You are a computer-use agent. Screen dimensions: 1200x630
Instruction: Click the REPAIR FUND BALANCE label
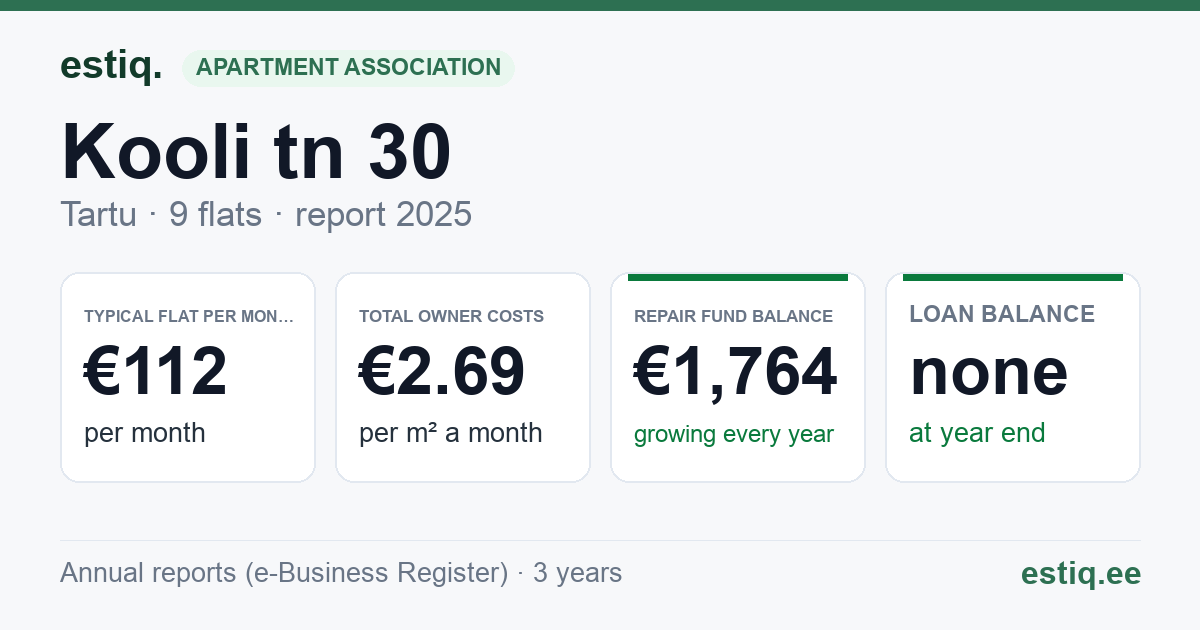pos(734,316)
